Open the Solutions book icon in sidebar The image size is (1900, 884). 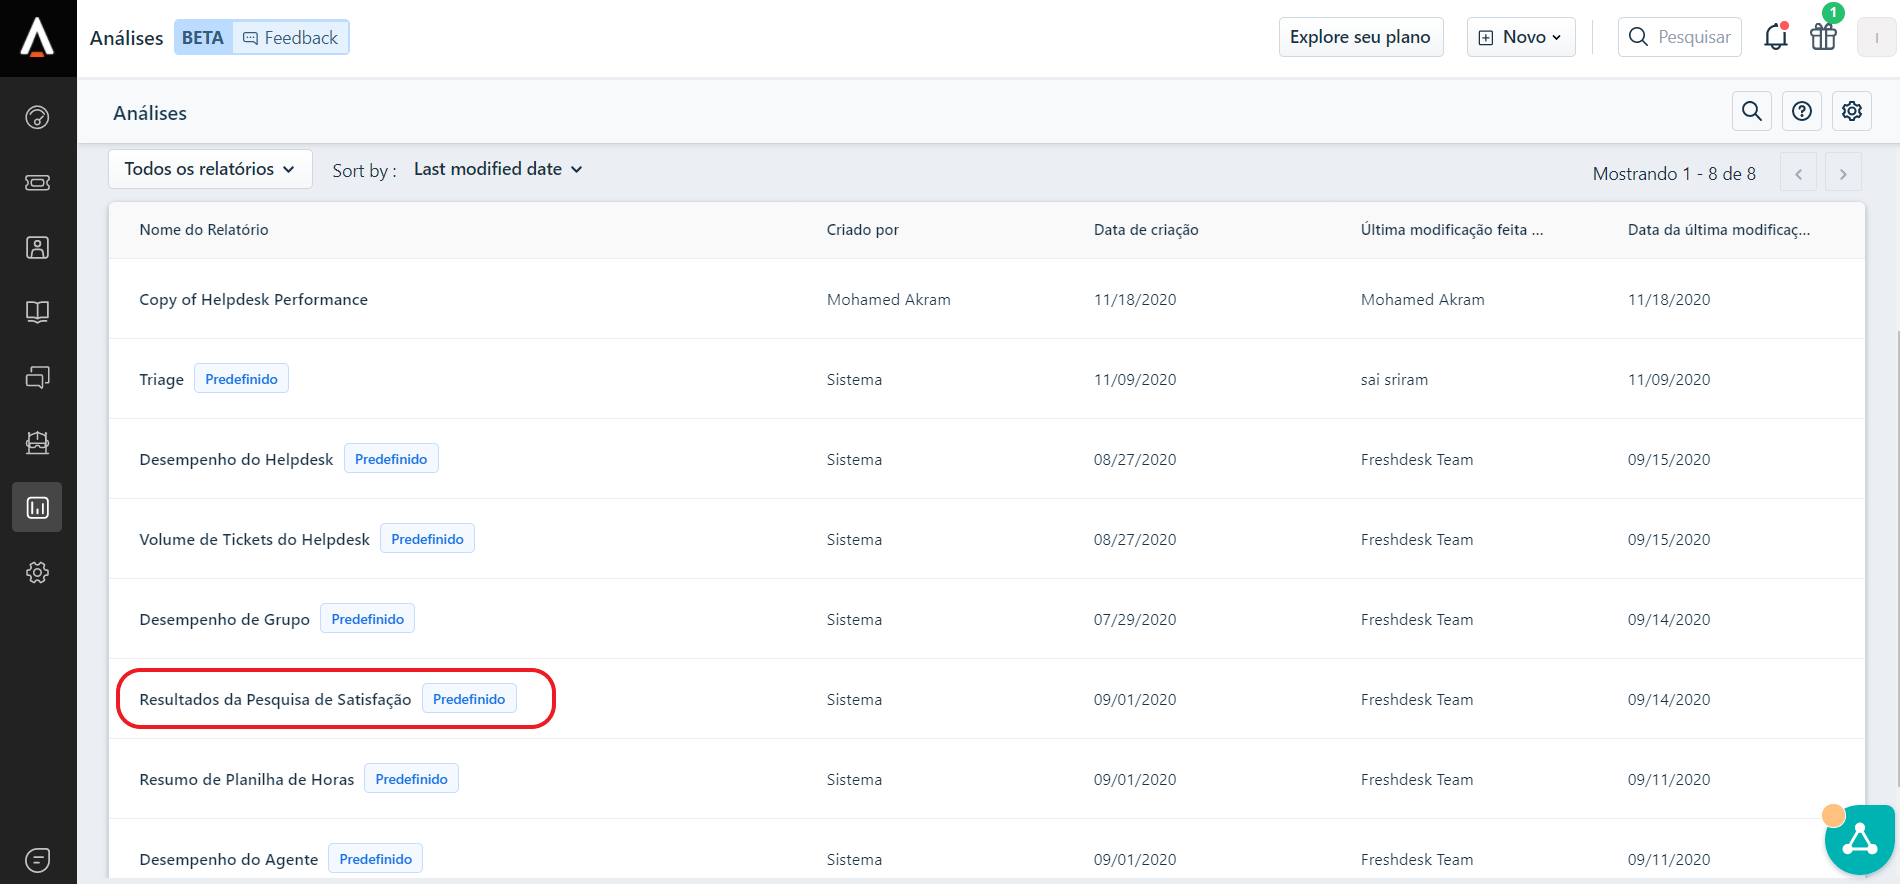(x=37, y=312)
